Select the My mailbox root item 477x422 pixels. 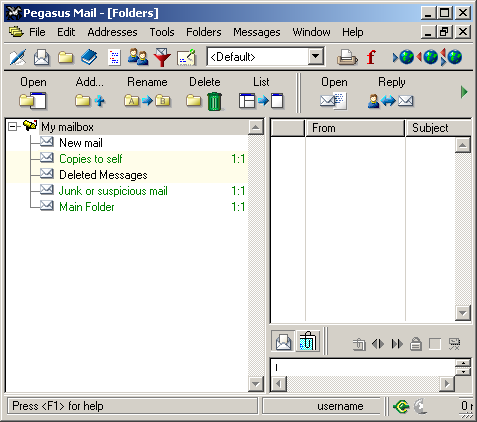(x=67, y=127)
